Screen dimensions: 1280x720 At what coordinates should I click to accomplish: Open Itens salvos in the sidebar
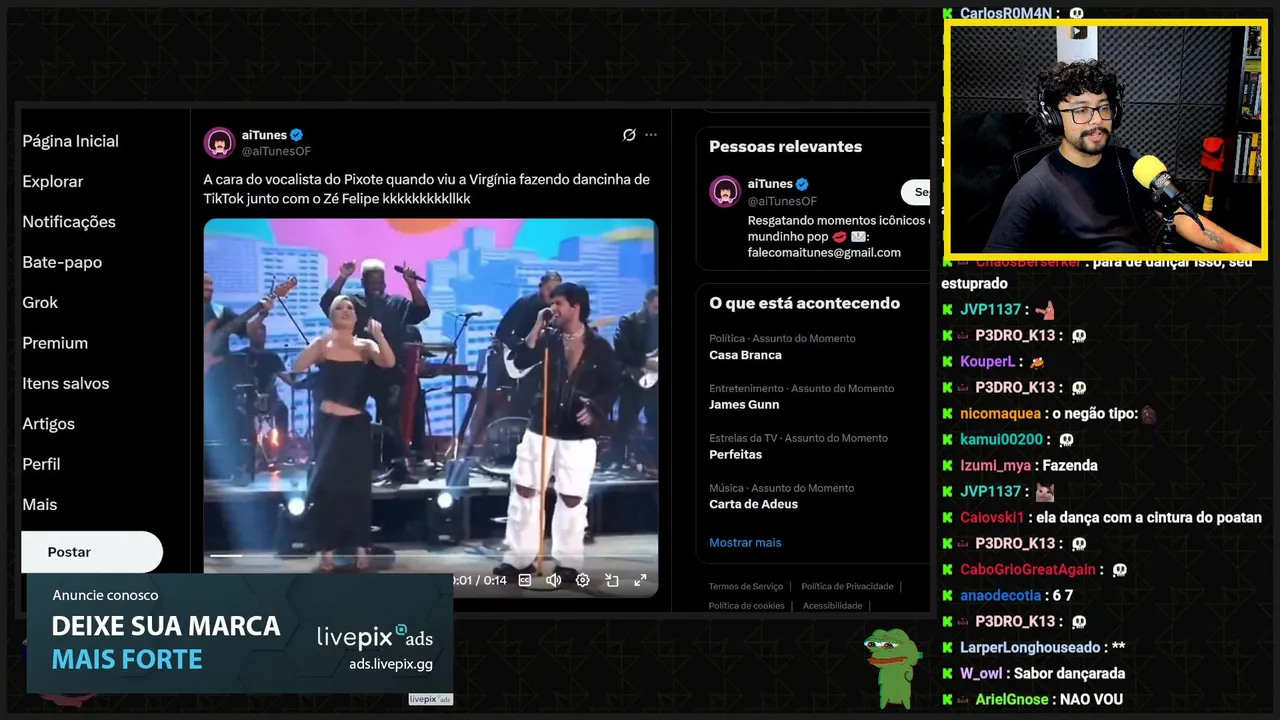(x=66, y=383)
